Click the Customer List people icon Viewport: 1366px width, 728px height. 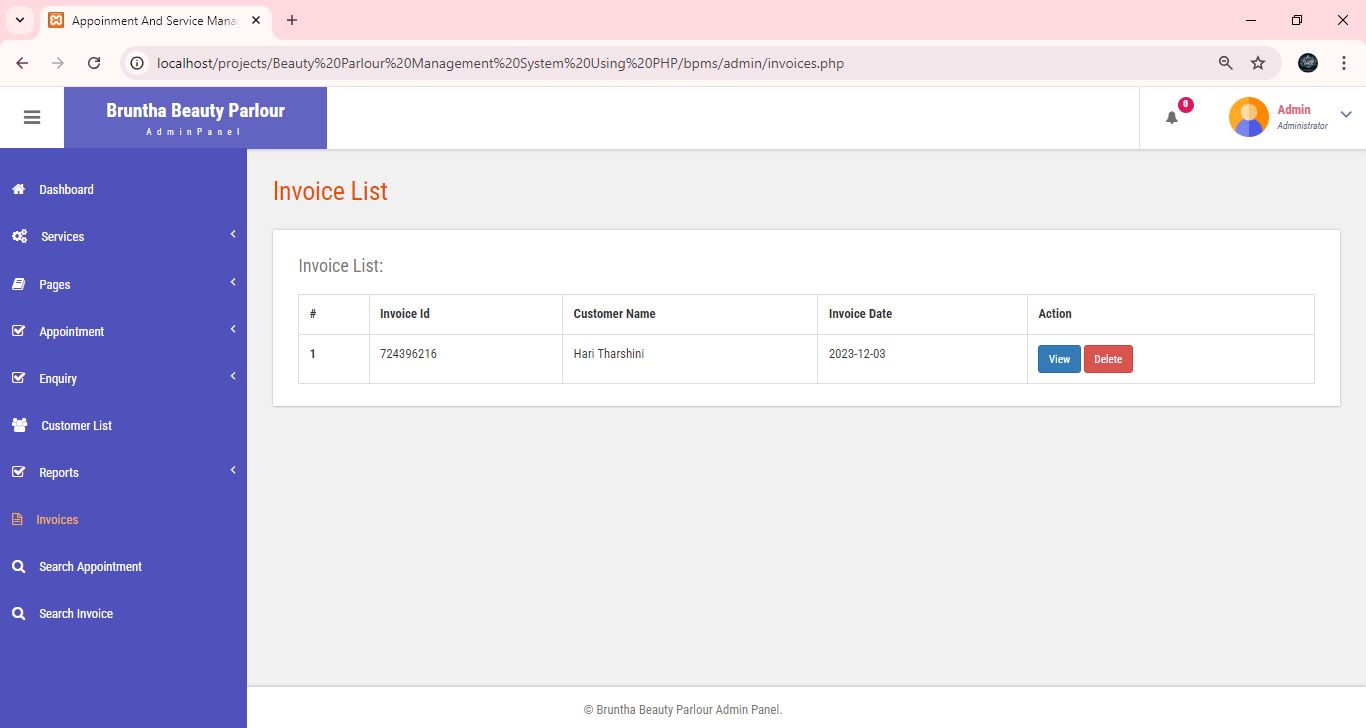[x=19, y=425]
